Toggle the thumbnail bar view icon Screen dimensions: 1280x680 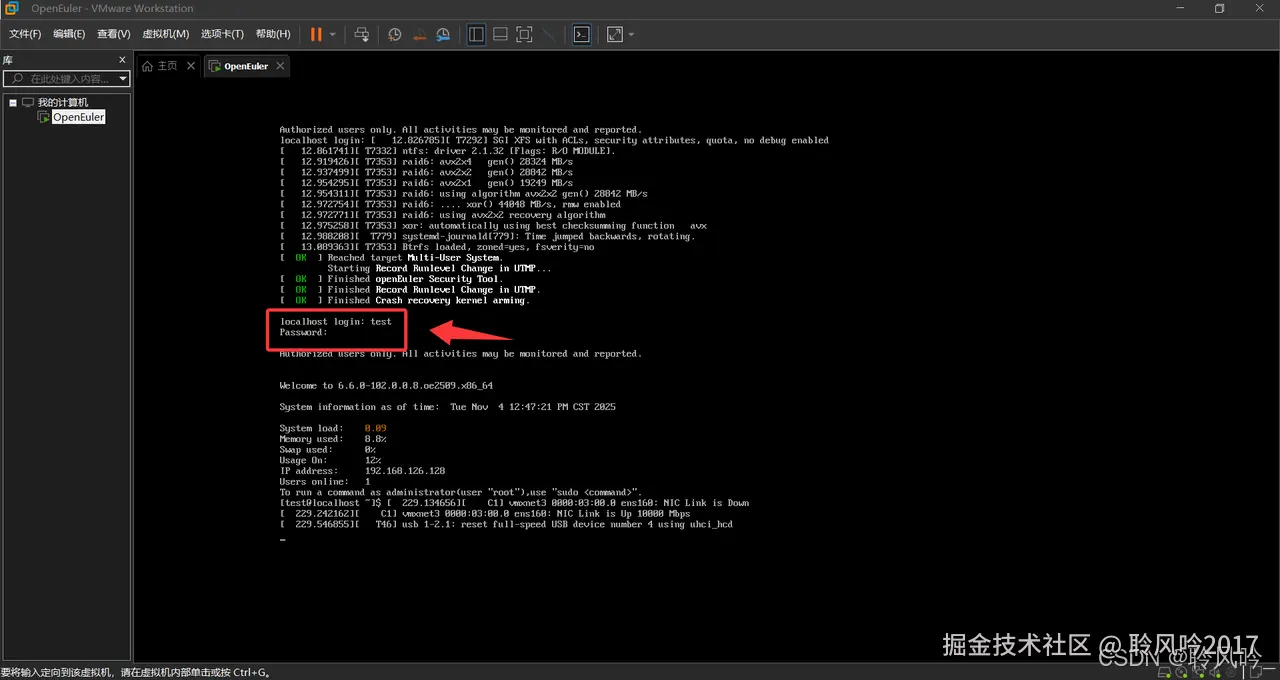(x=500, y=34)
